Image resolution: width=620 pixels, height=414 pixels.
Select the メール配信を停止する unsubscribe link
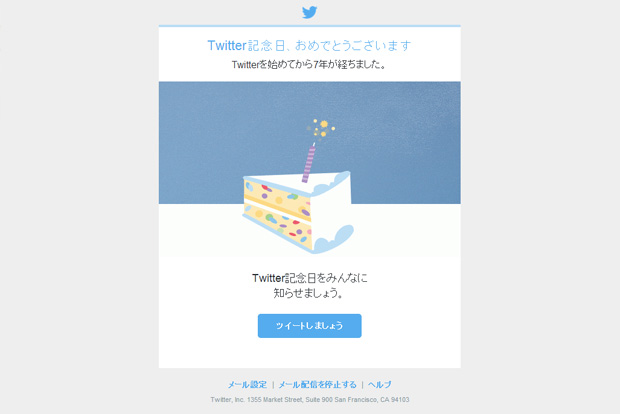coord(318,384)
